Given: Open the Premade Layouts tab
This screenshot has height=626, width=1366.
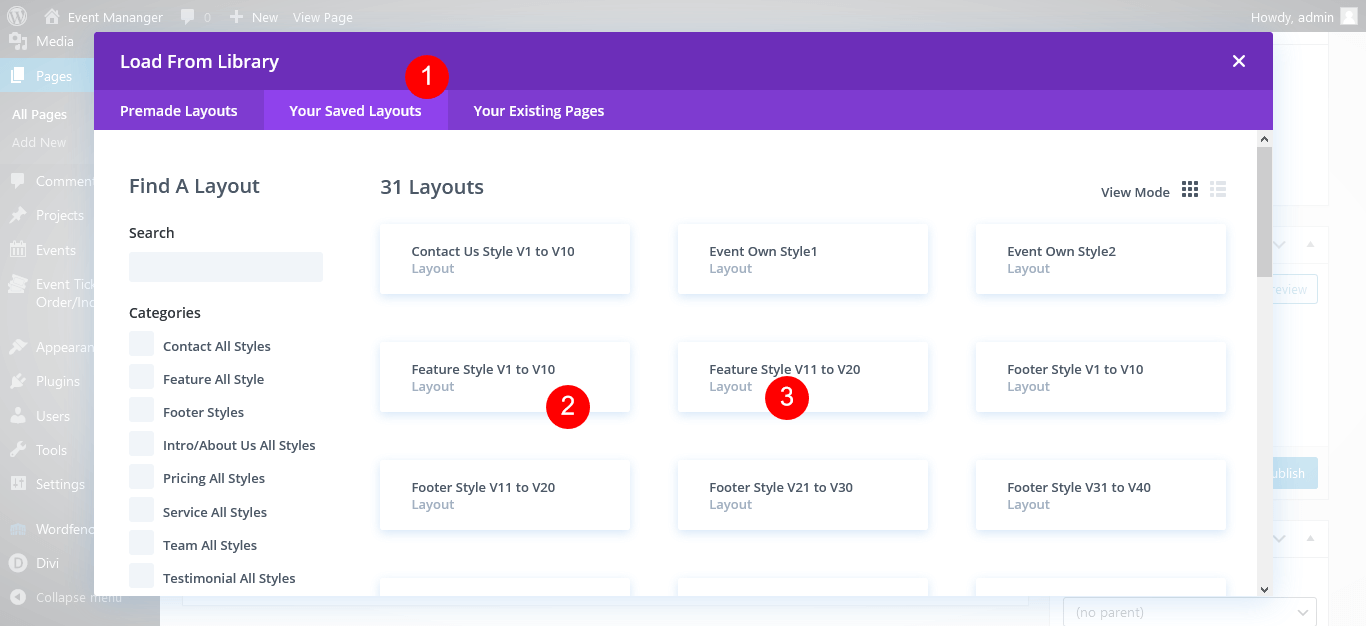Looking at the screenshot, I should pos(179,110).
